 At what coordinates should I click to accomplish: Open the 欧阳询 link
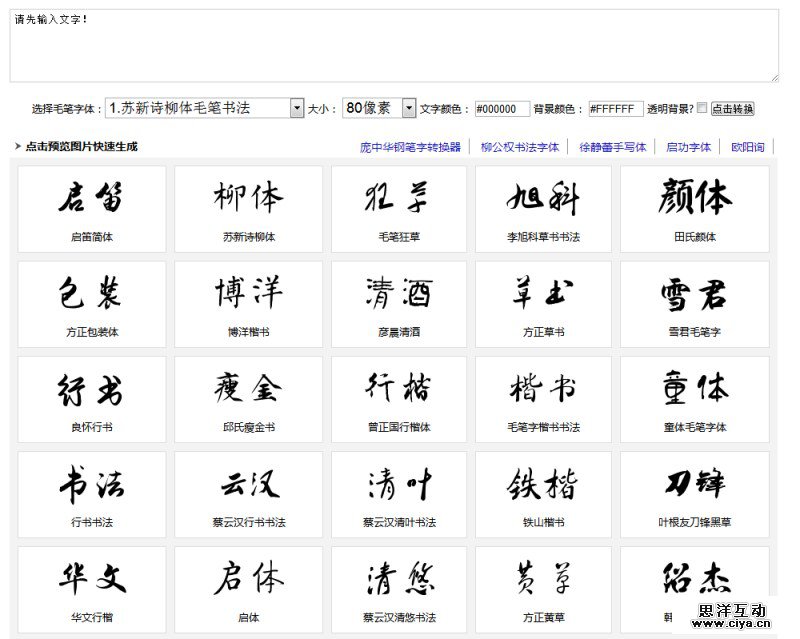747,147
